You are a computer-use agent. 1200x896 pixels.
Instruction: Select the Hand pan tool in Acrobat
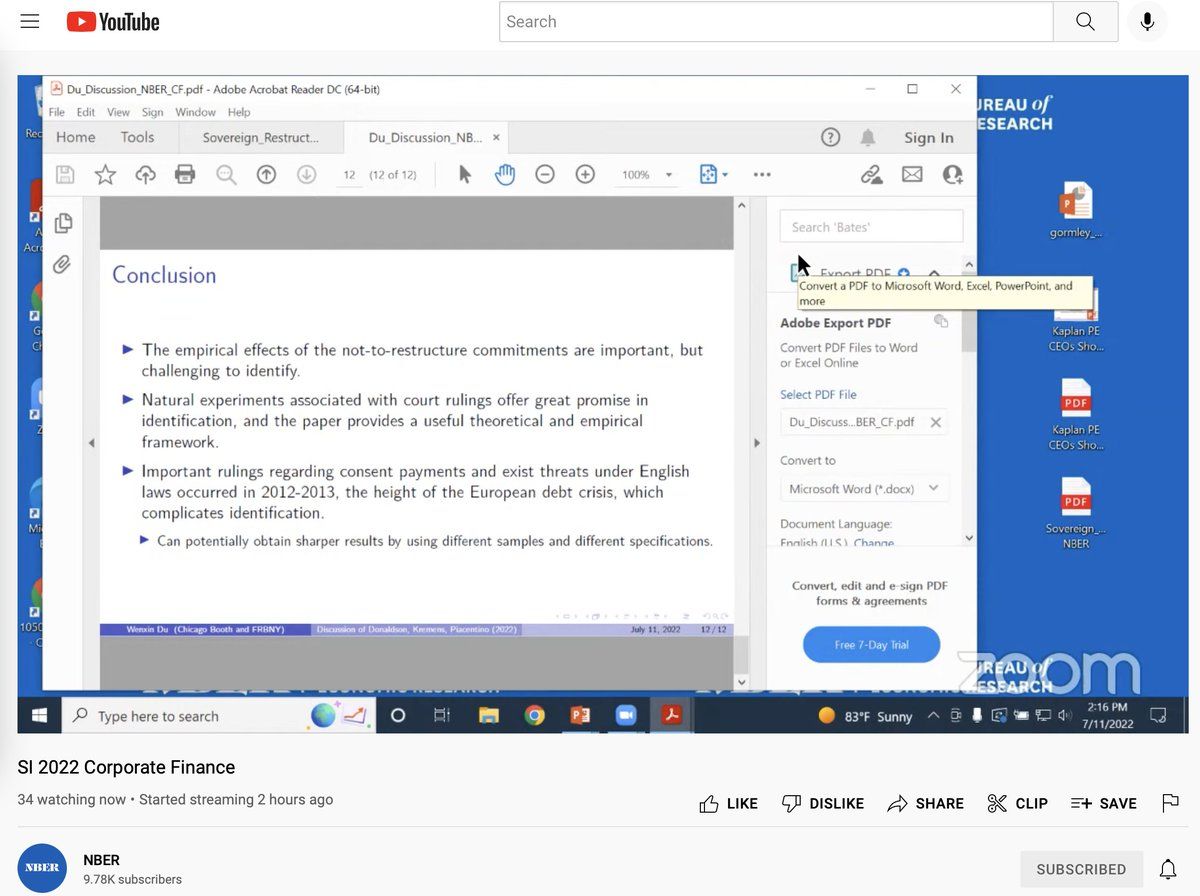click(505, 175)
